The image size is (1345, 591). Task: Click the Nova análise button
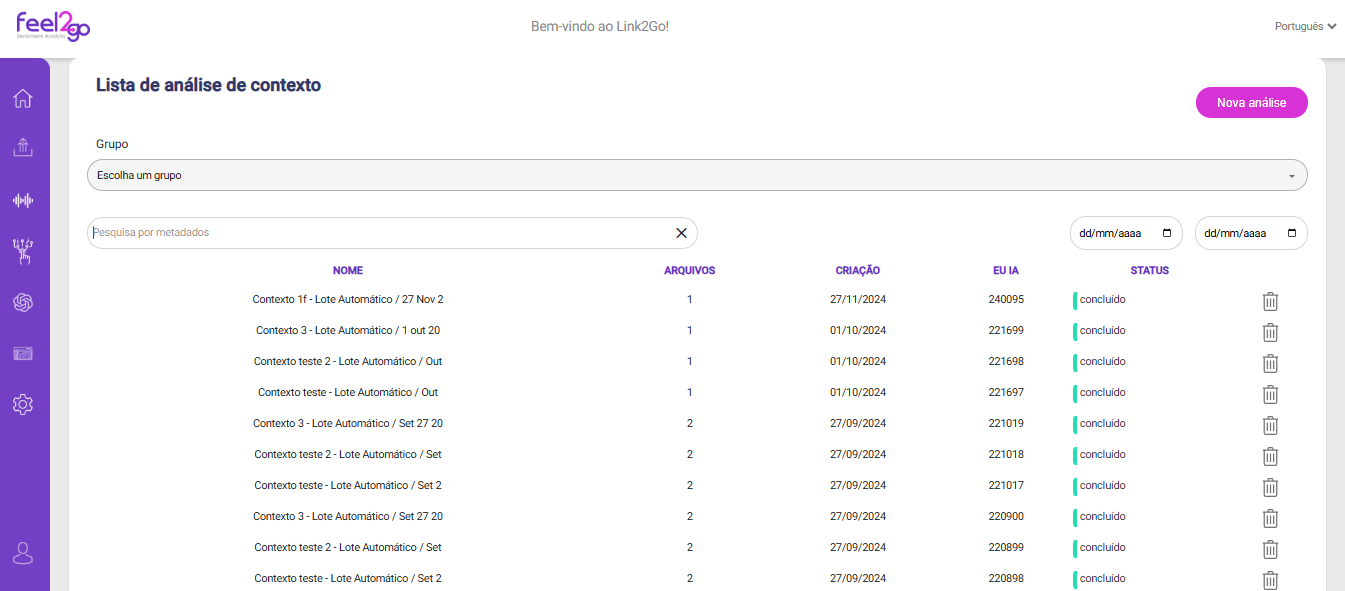(x=1251, y=102)
